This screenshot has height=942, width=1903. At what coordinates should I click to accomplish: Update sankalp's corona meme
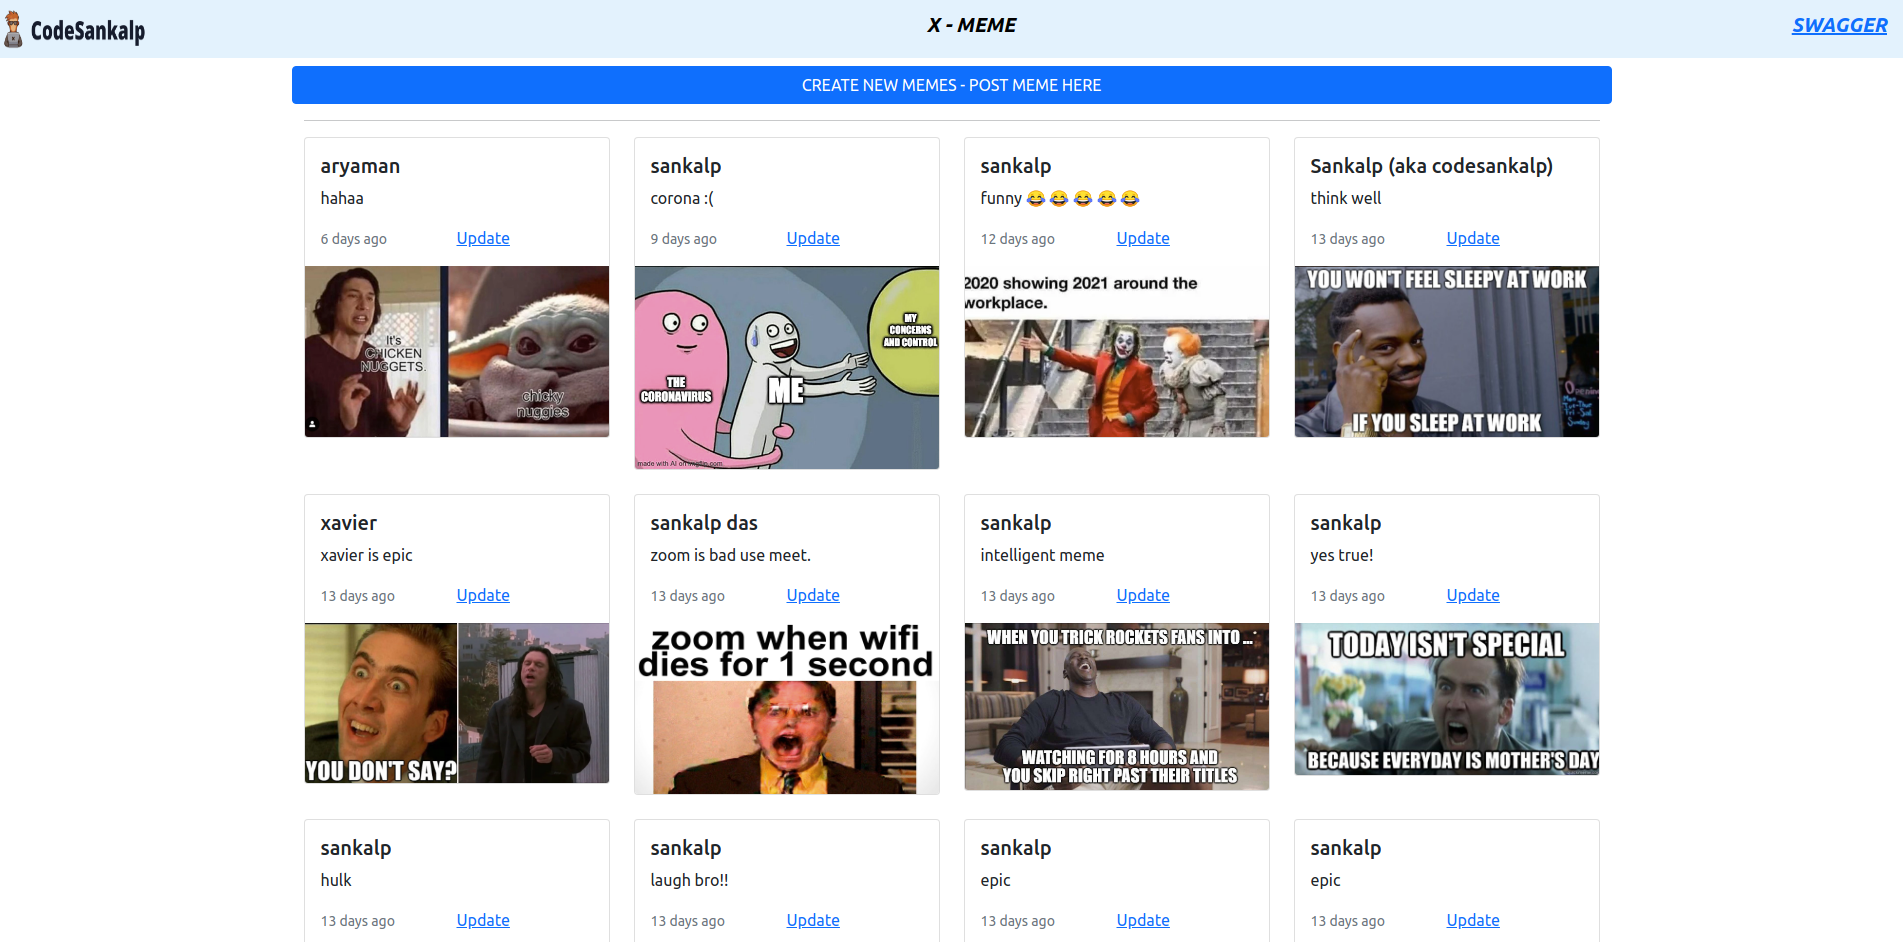(813, 238)
